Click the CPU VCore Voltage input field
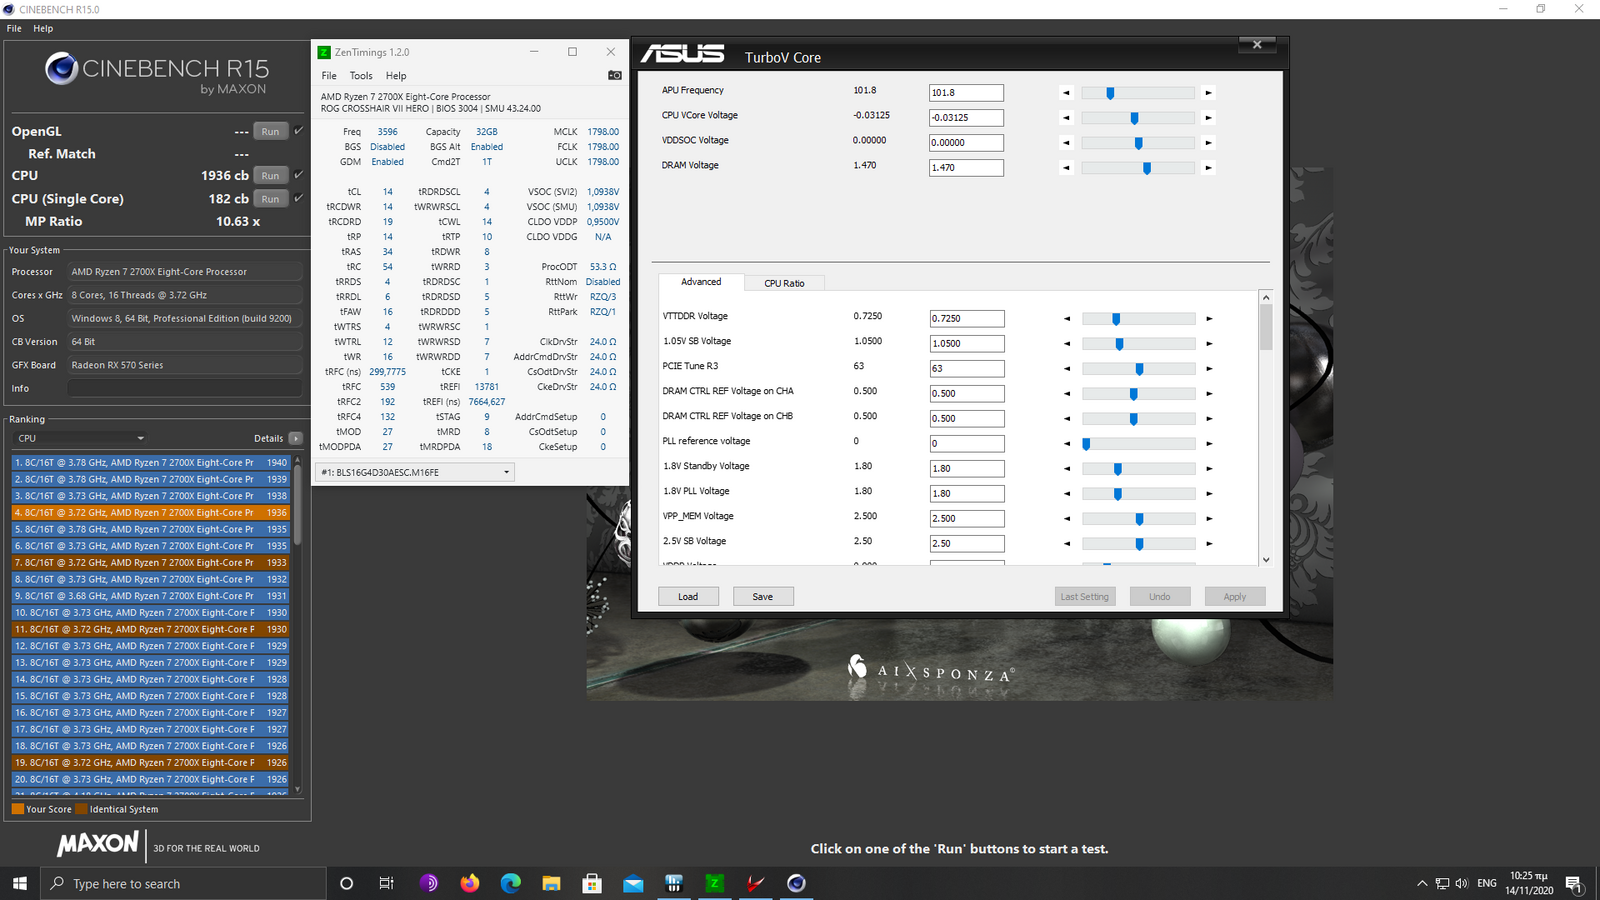The image size is (1600, 900). click(x=966, y=118)
